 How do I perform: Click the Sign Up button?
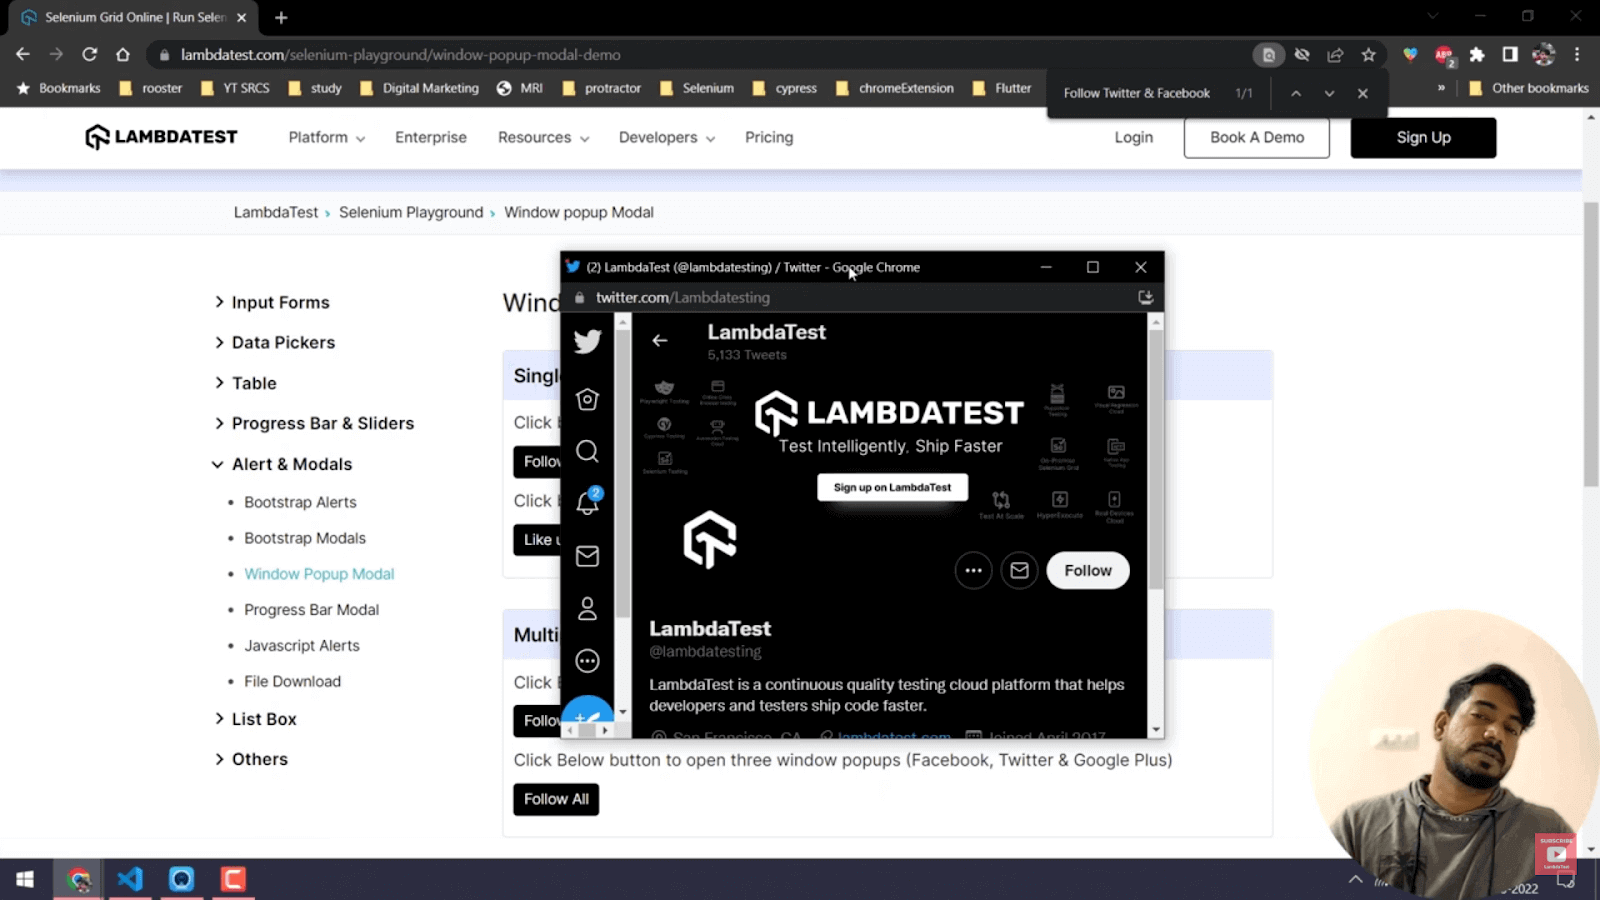tap(1423, 138)
